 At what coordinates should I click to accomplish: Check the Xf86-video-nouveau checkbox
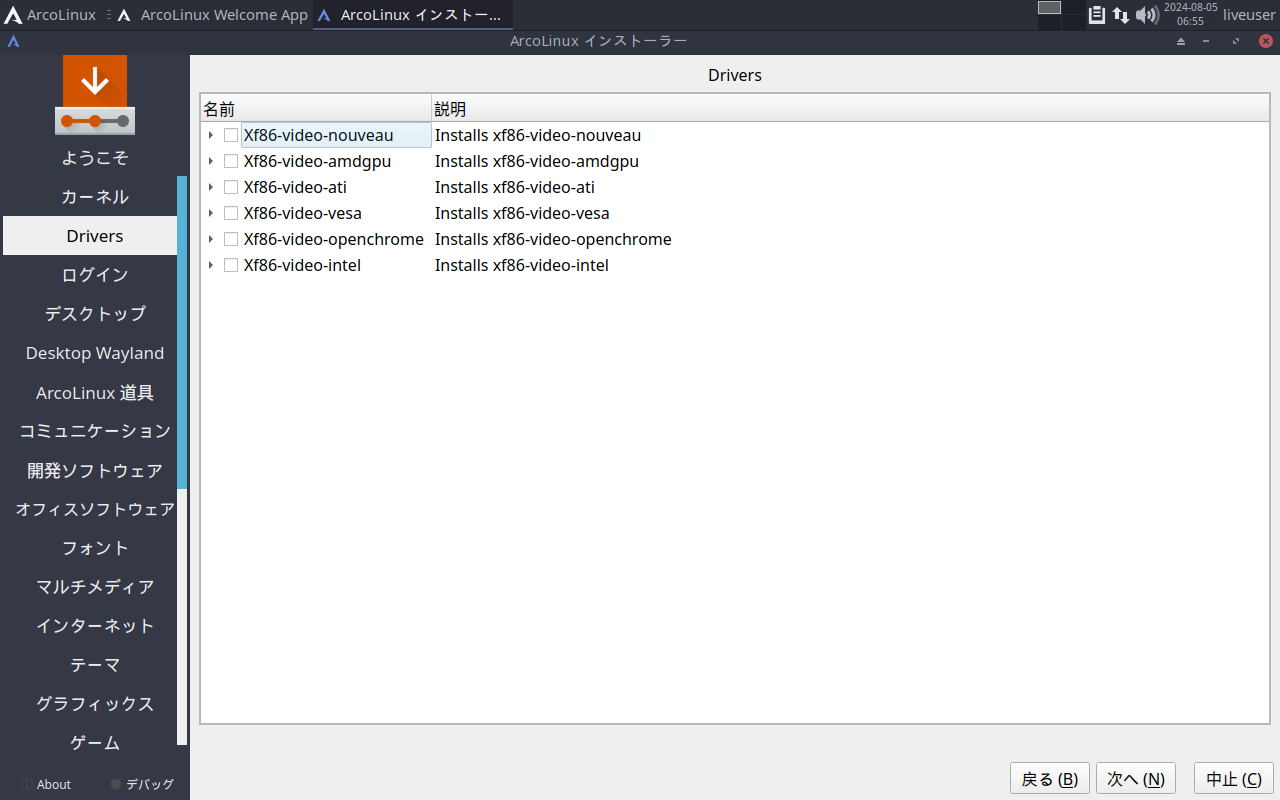click(231, 135)
